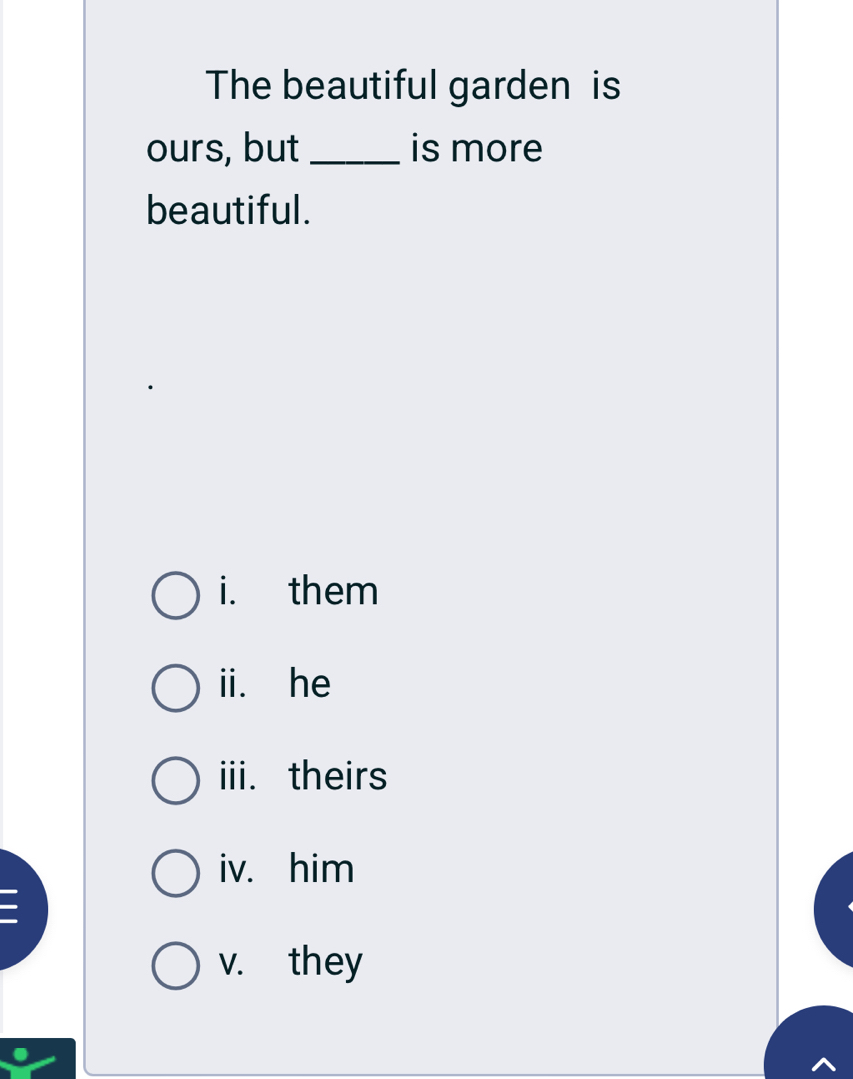Click the word 'beautiful.' ending the question
This screenshot has height=1079, width=853.
(x=228, y=210)
